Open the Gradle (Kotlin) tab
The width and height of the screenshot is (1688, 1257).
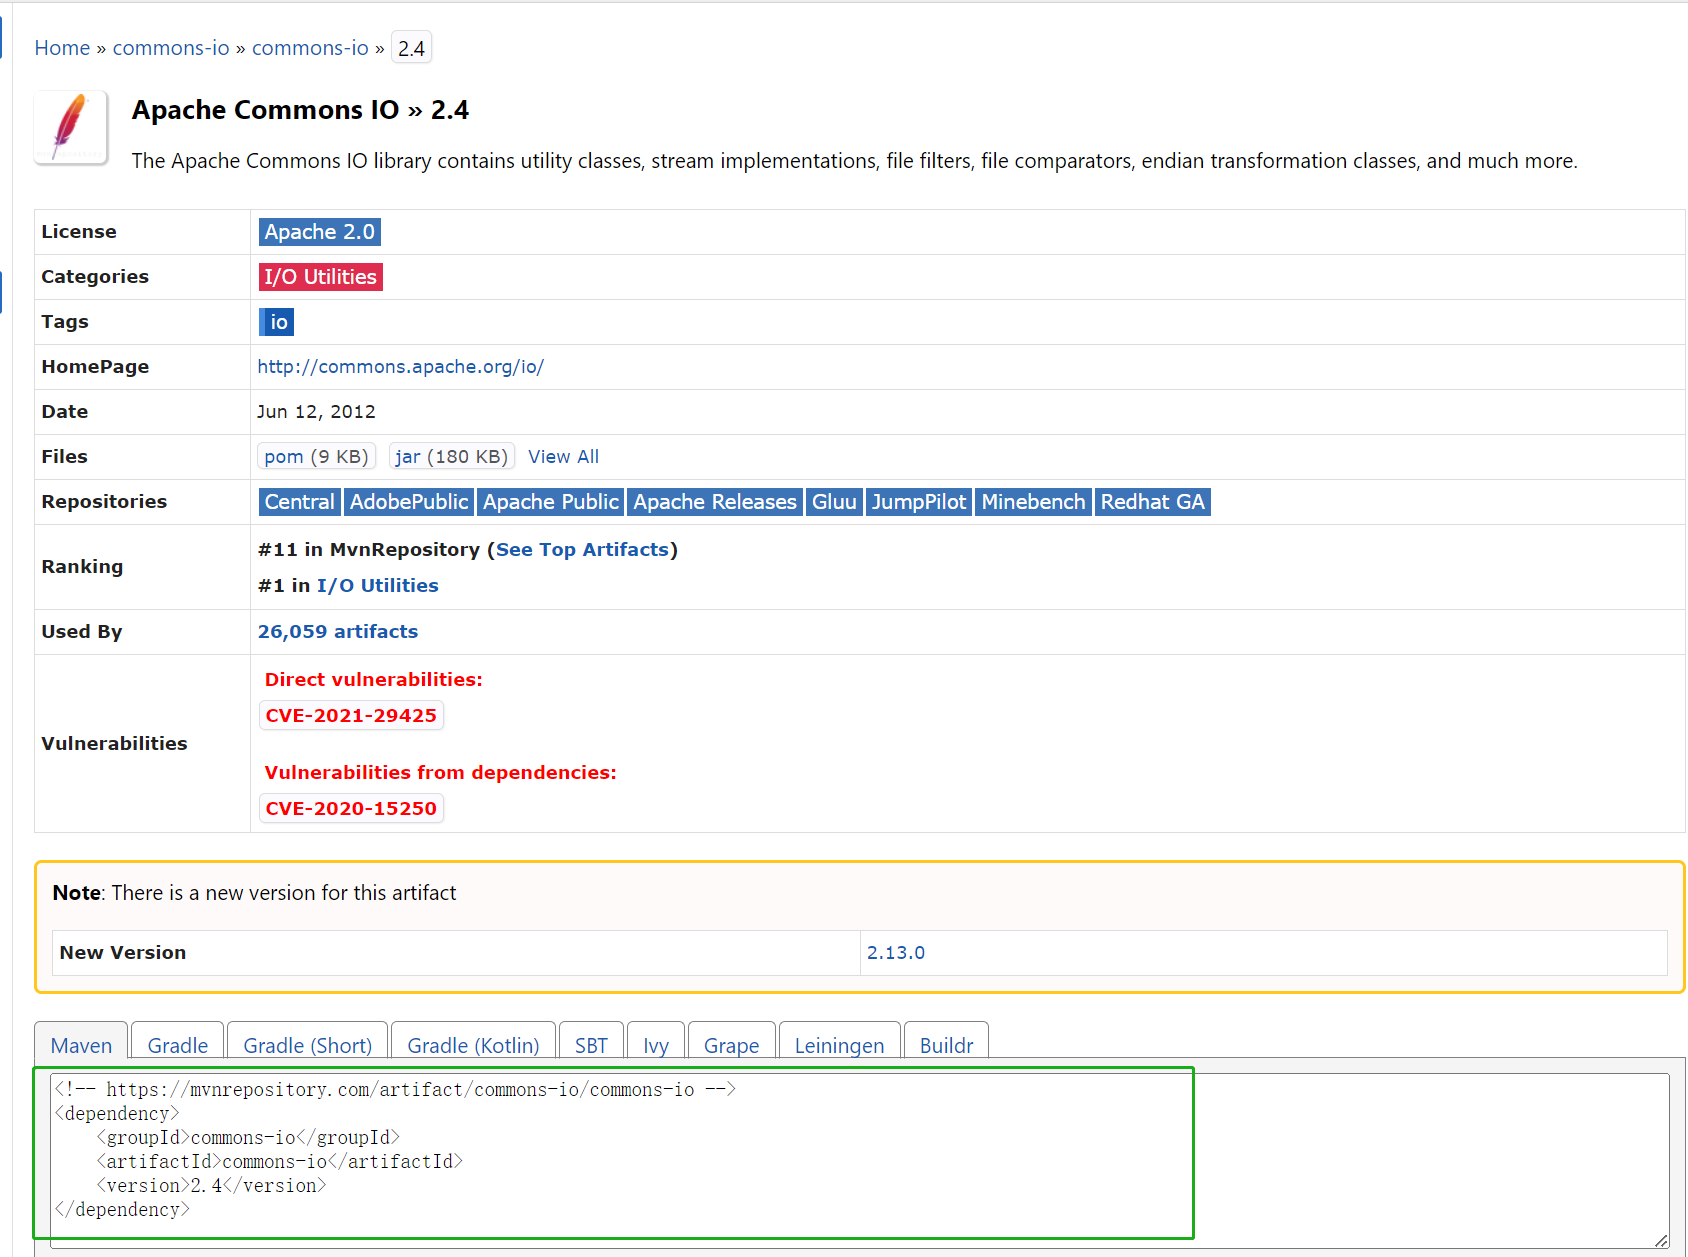(472, 1045)
